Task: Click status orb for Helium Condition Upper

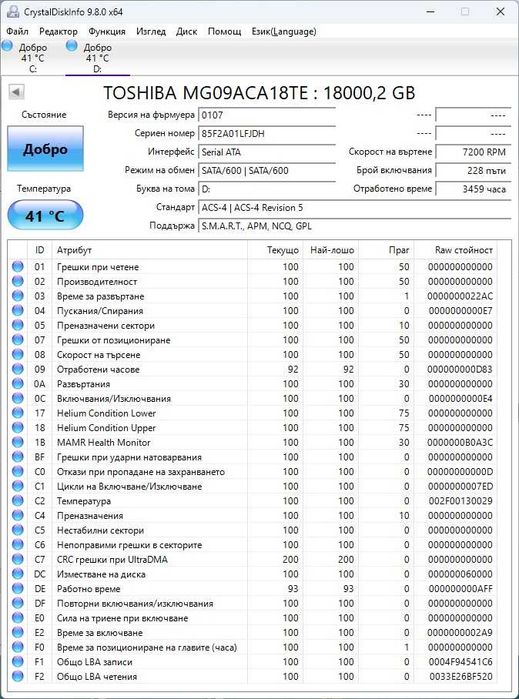Action: 17,428
